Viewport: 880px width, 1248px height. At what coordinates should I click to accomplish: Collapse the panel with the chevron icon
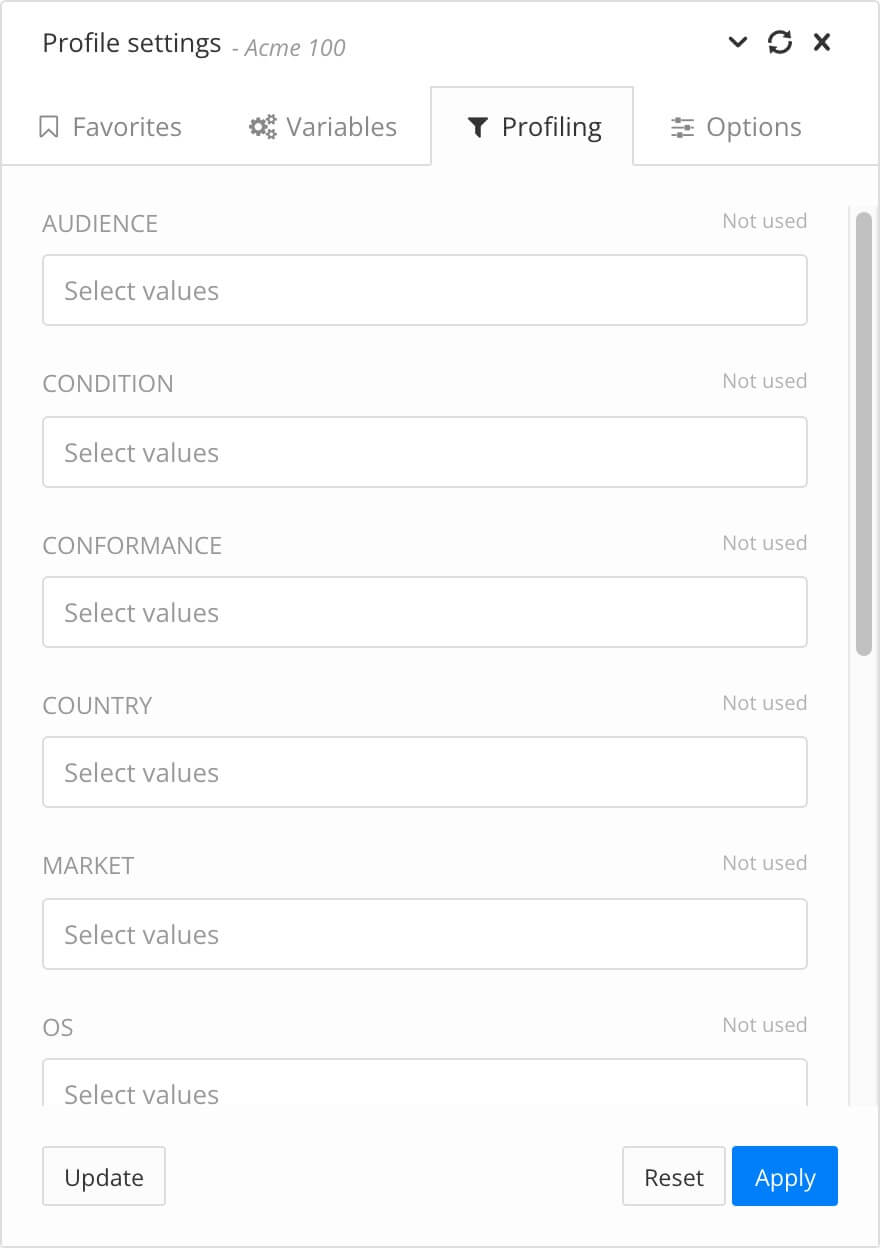click(x=738, y=44)
